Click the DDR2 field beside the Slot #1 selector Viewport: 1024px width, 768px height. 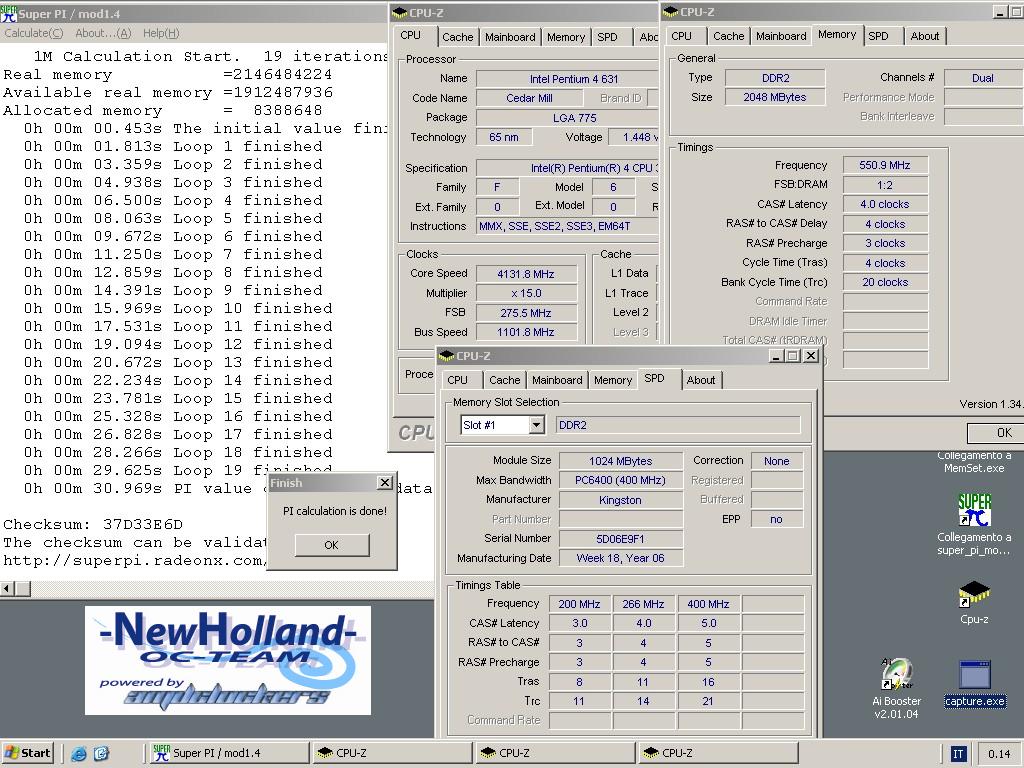678,425
